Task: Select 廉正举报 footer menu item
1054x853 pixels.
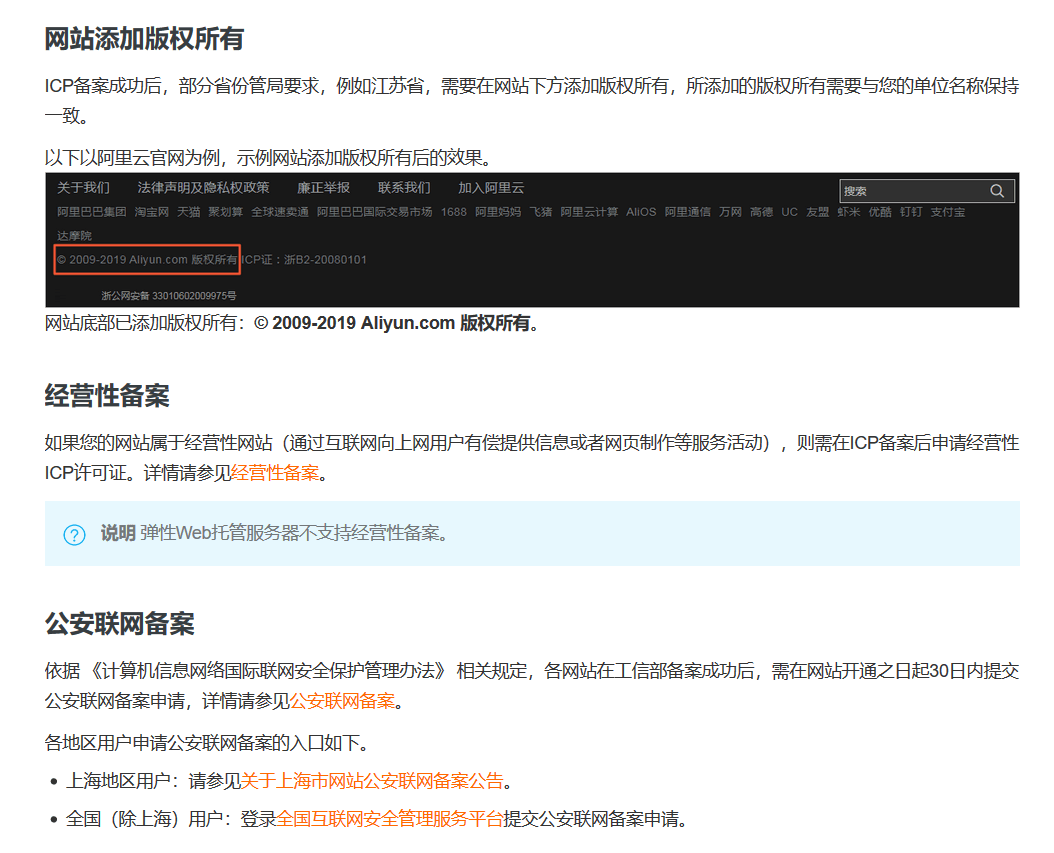Action: pyautogui.click(x=323, y=188)
